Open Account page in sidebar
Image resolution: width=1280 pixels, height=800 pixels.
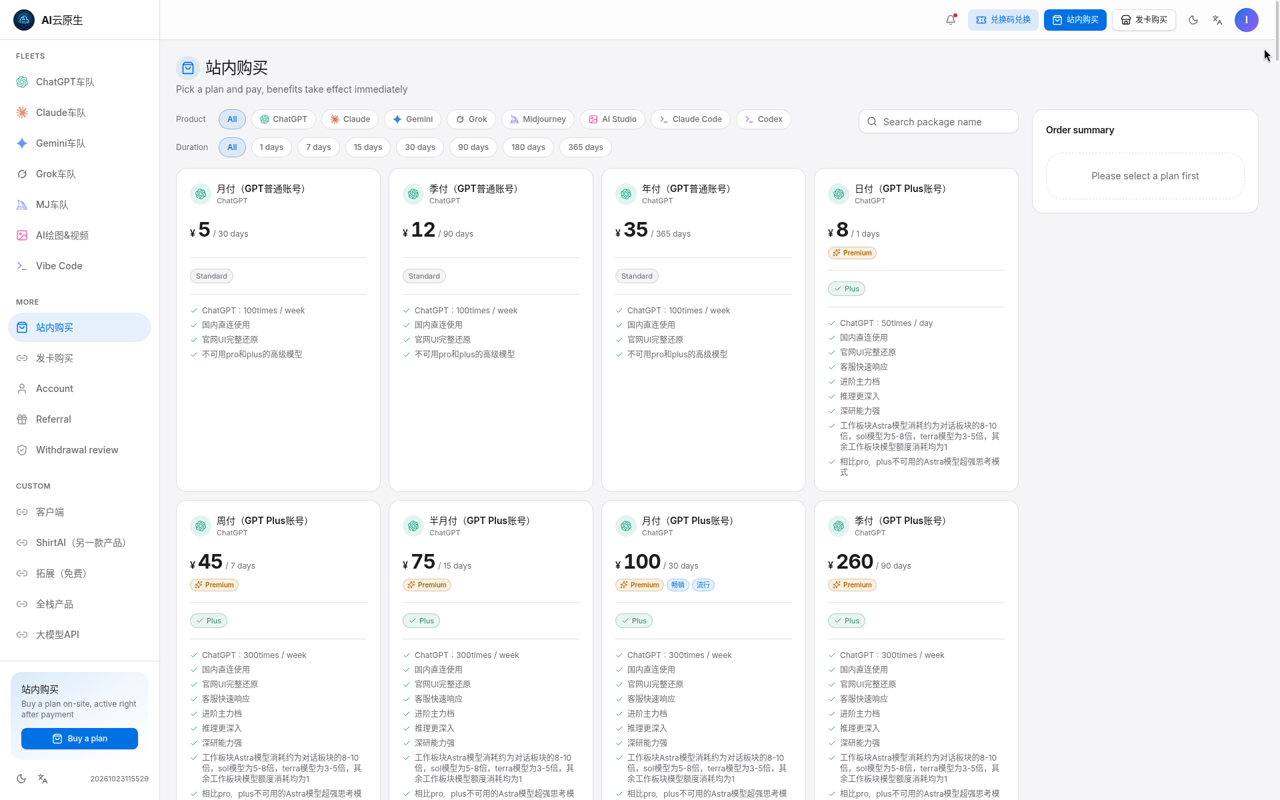[80, 389]
